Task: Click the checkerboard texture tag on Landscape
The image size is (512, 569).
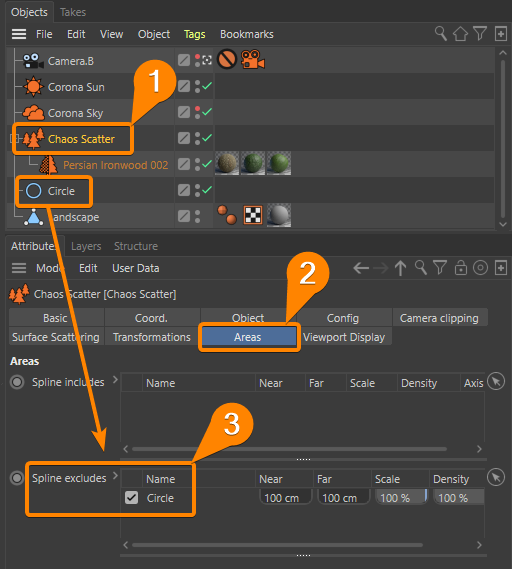Action: pyautogui.click(x=253, y=215)
